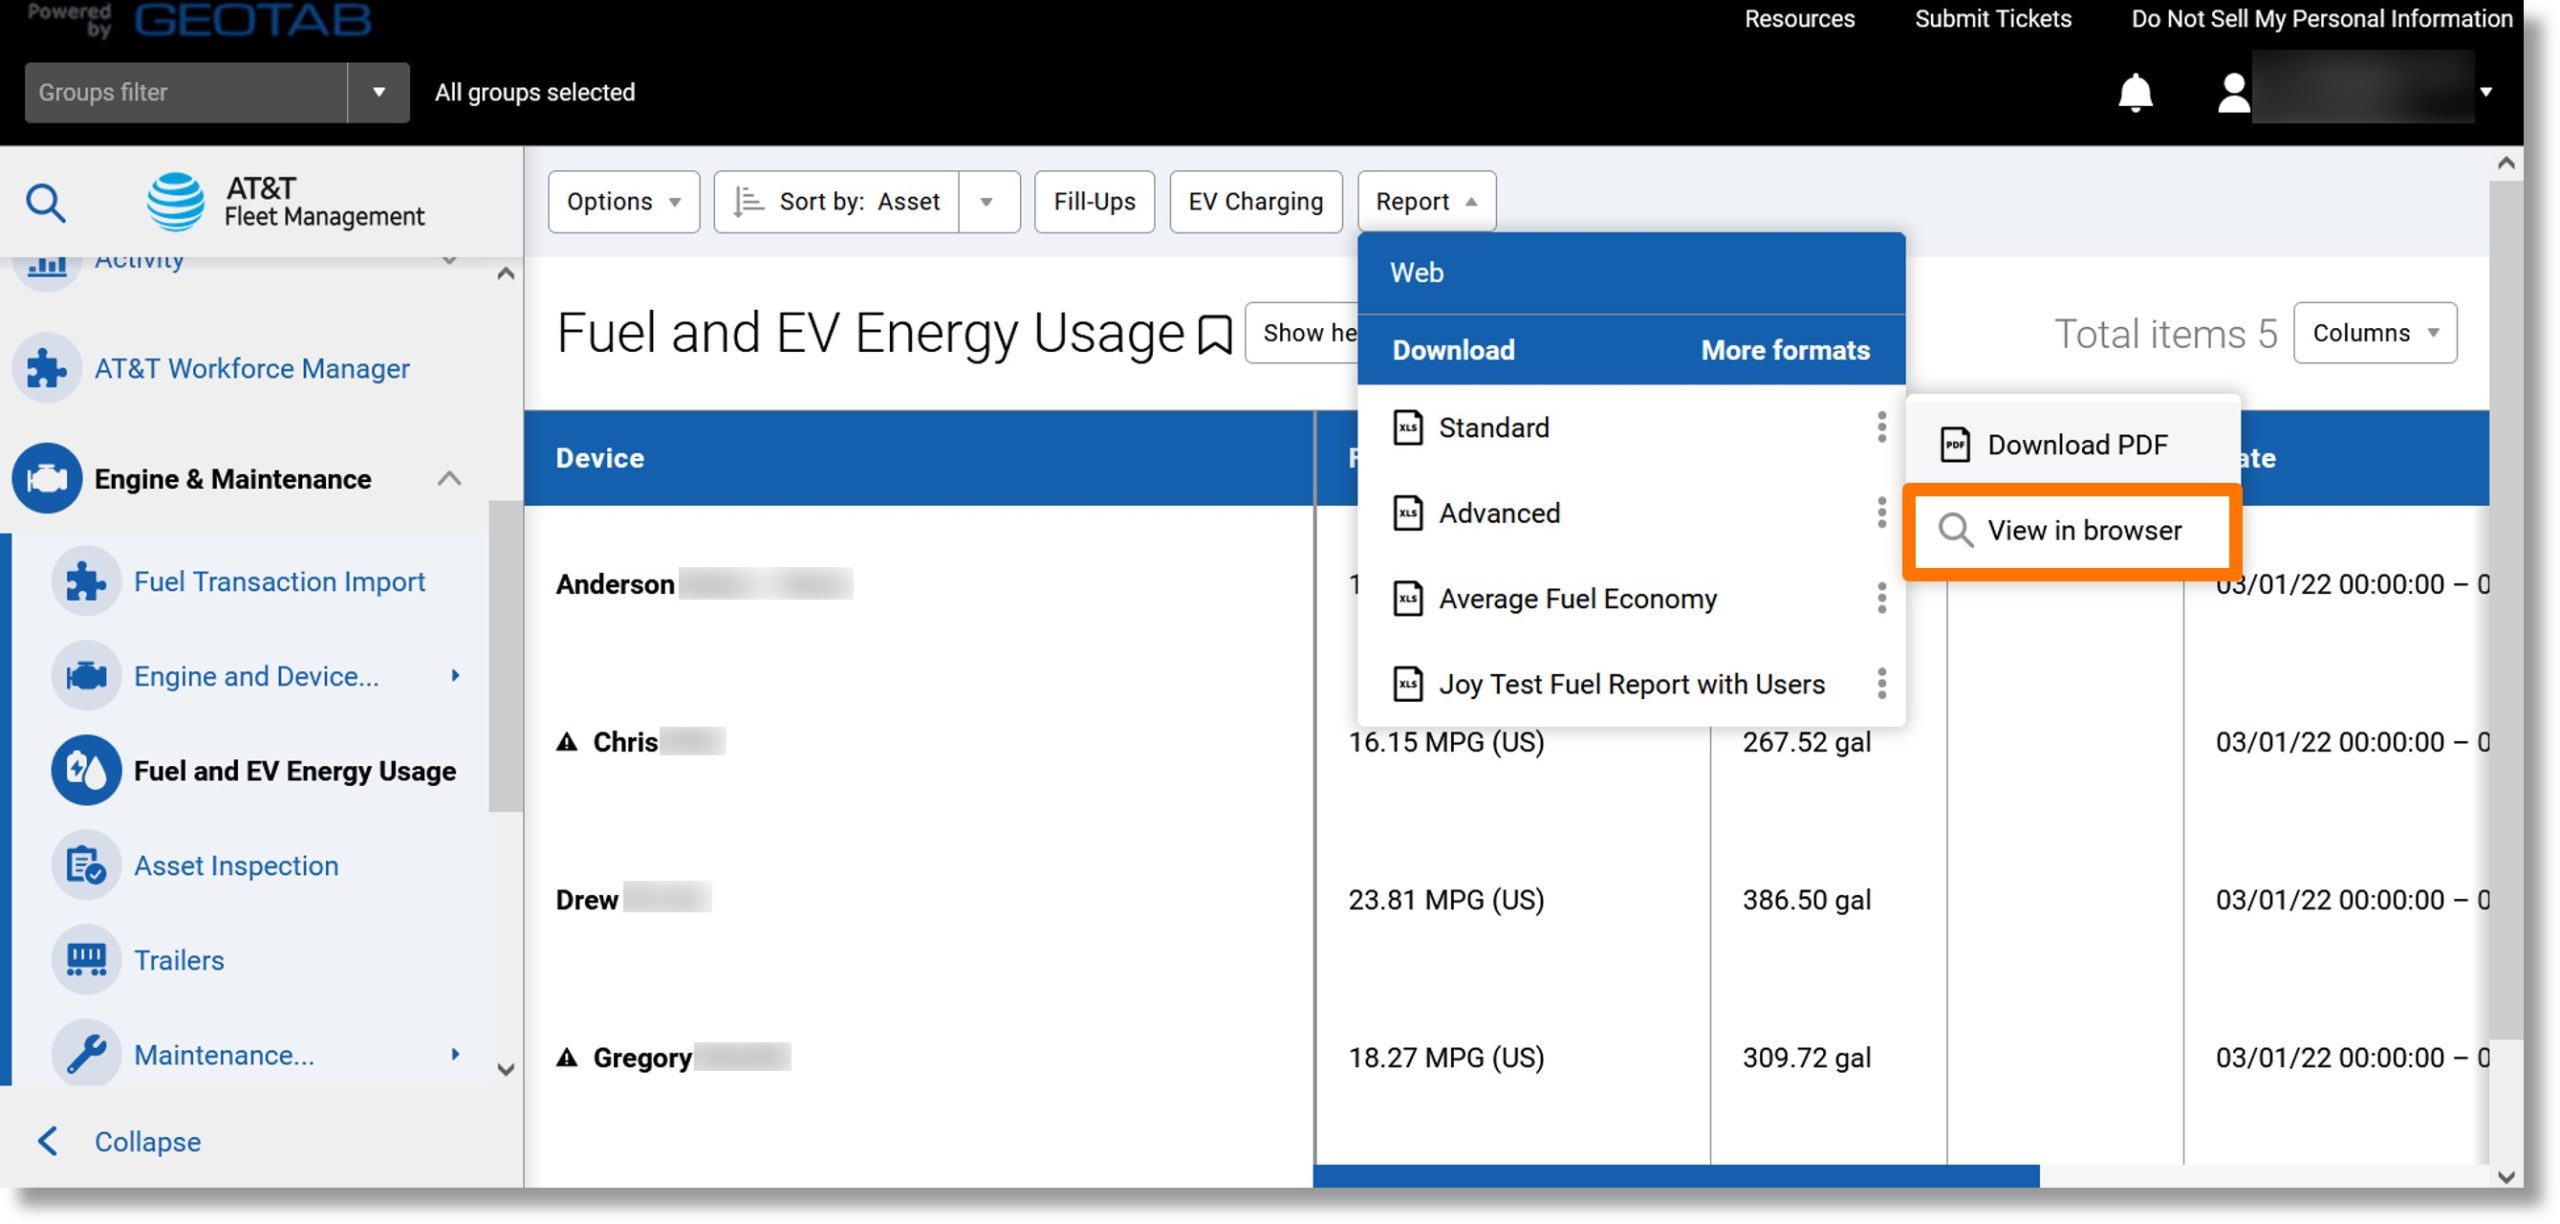Viewport: 2560px width, 1224px height.
Task: Open the Columns dropdown
Action: pos(2375,334)
